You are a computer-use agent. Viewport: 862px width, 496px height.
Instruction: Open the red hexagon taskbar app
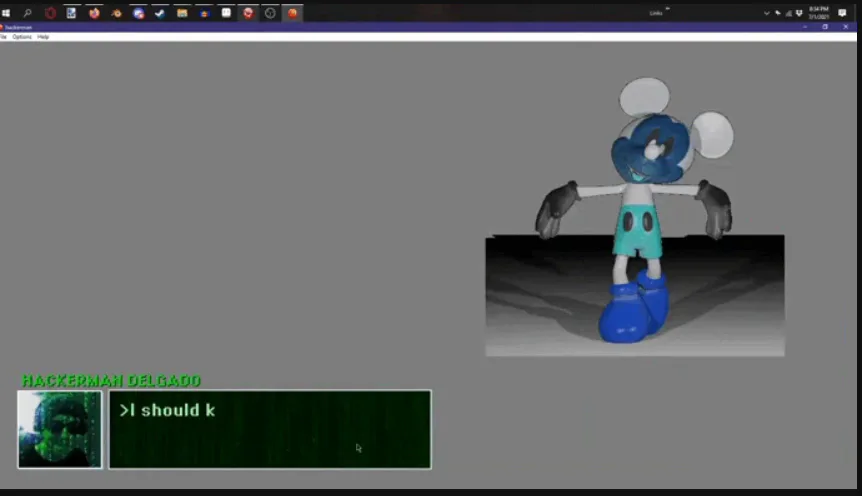(x=50, y=13)
